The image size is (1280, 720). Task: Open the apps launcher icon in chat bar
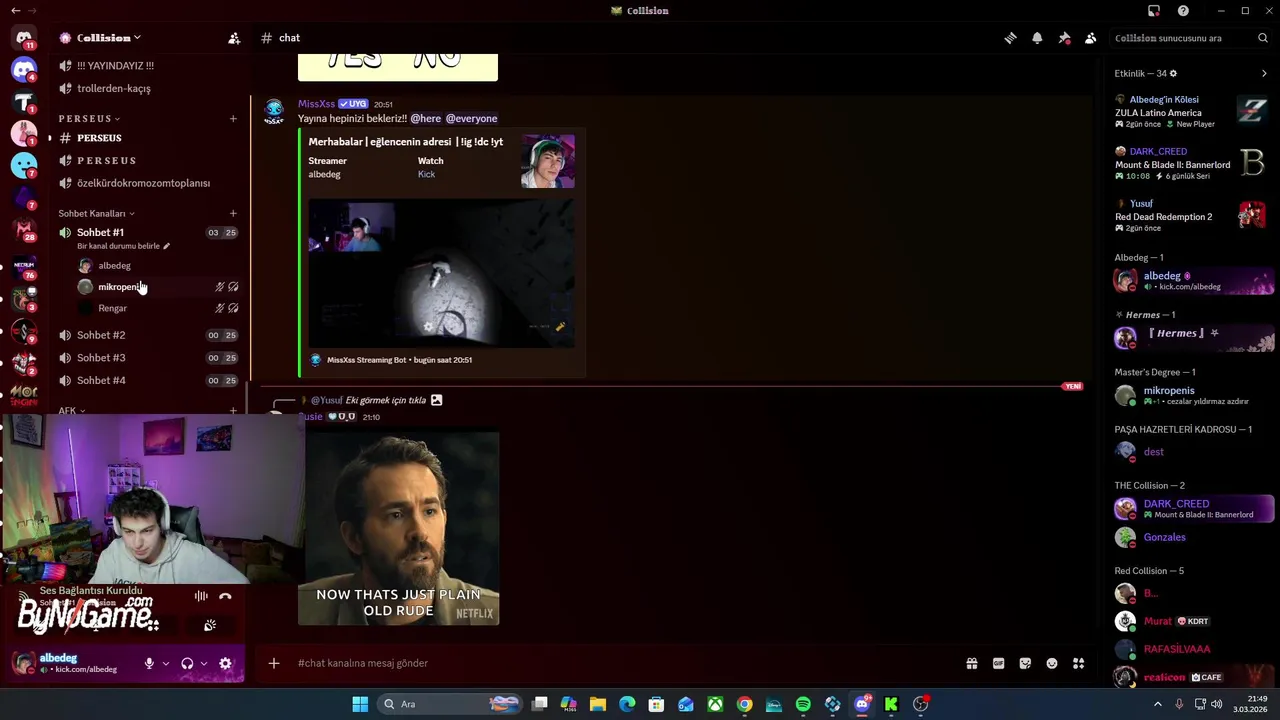[1079, 663]
